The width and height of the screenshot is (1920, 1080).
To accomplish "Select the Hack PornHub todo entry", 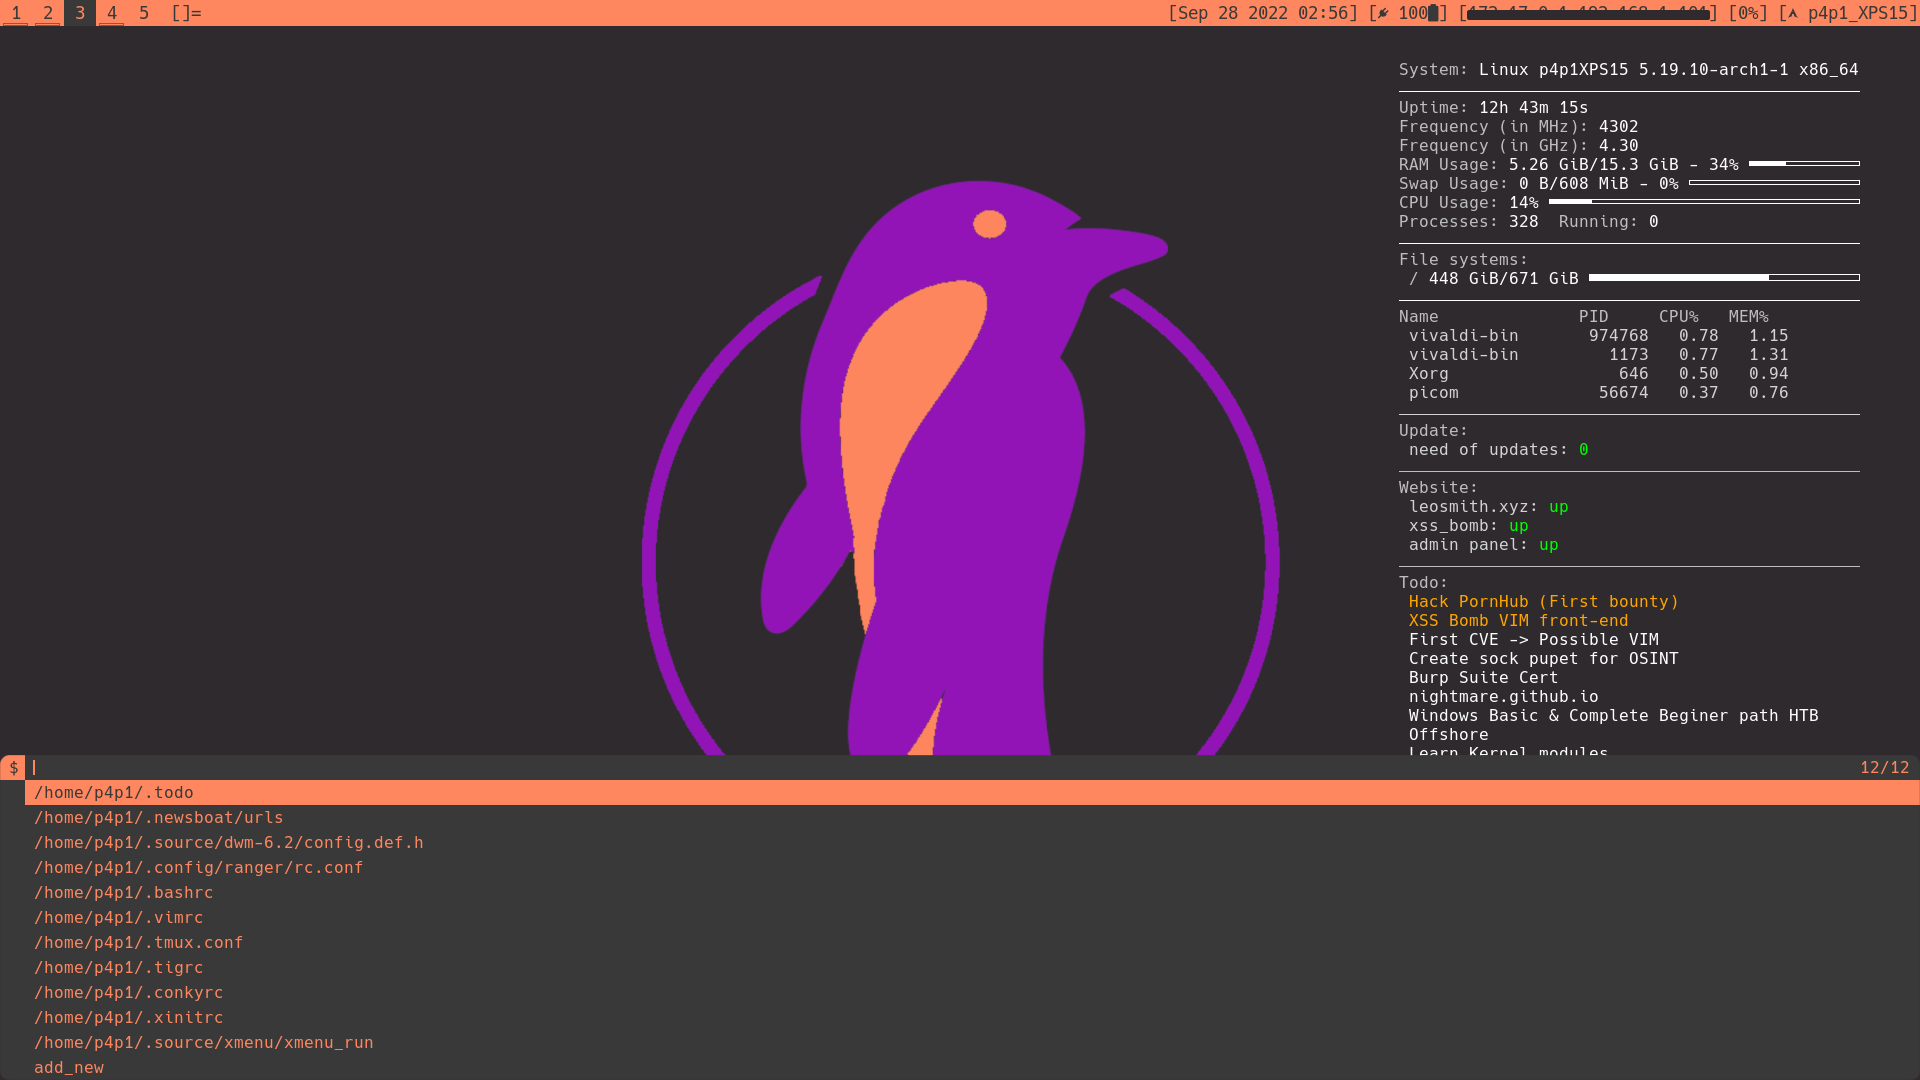I will pos(1543,601).
